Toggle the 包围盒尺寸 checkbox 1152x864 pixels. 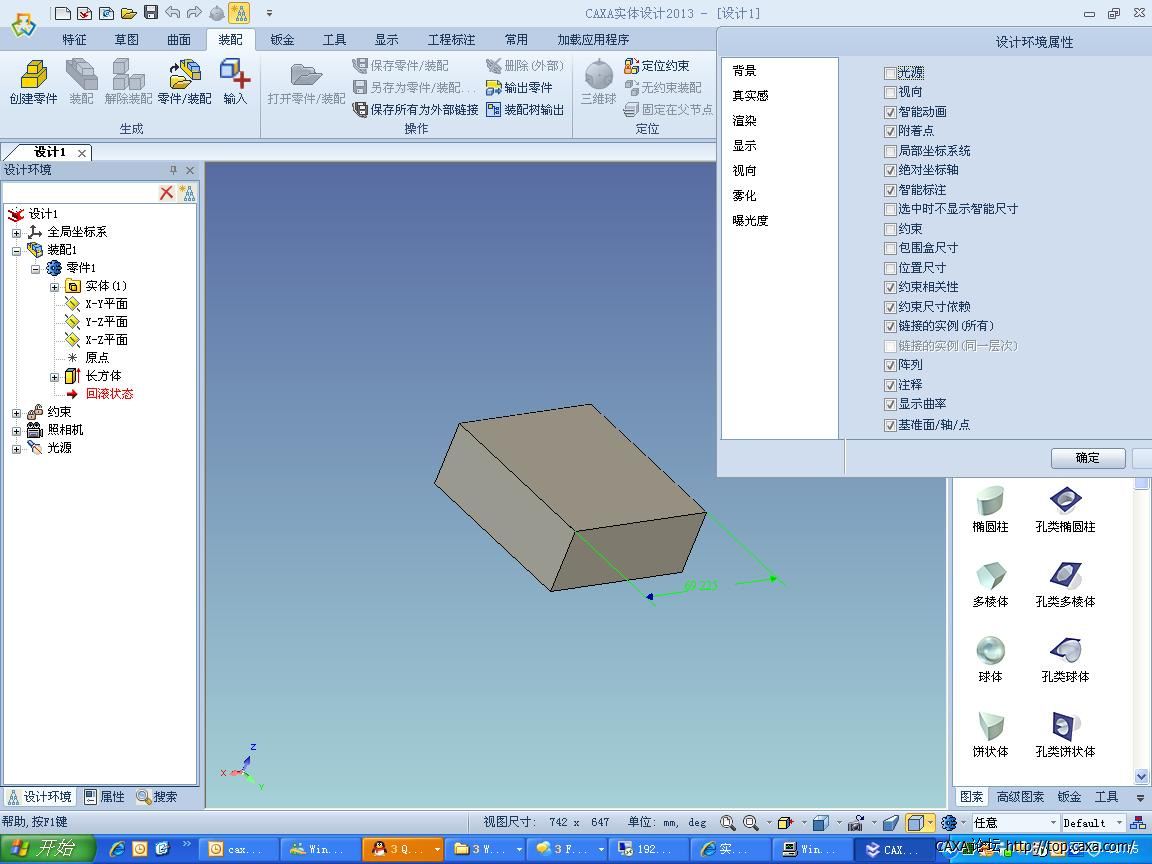(890, 248)
